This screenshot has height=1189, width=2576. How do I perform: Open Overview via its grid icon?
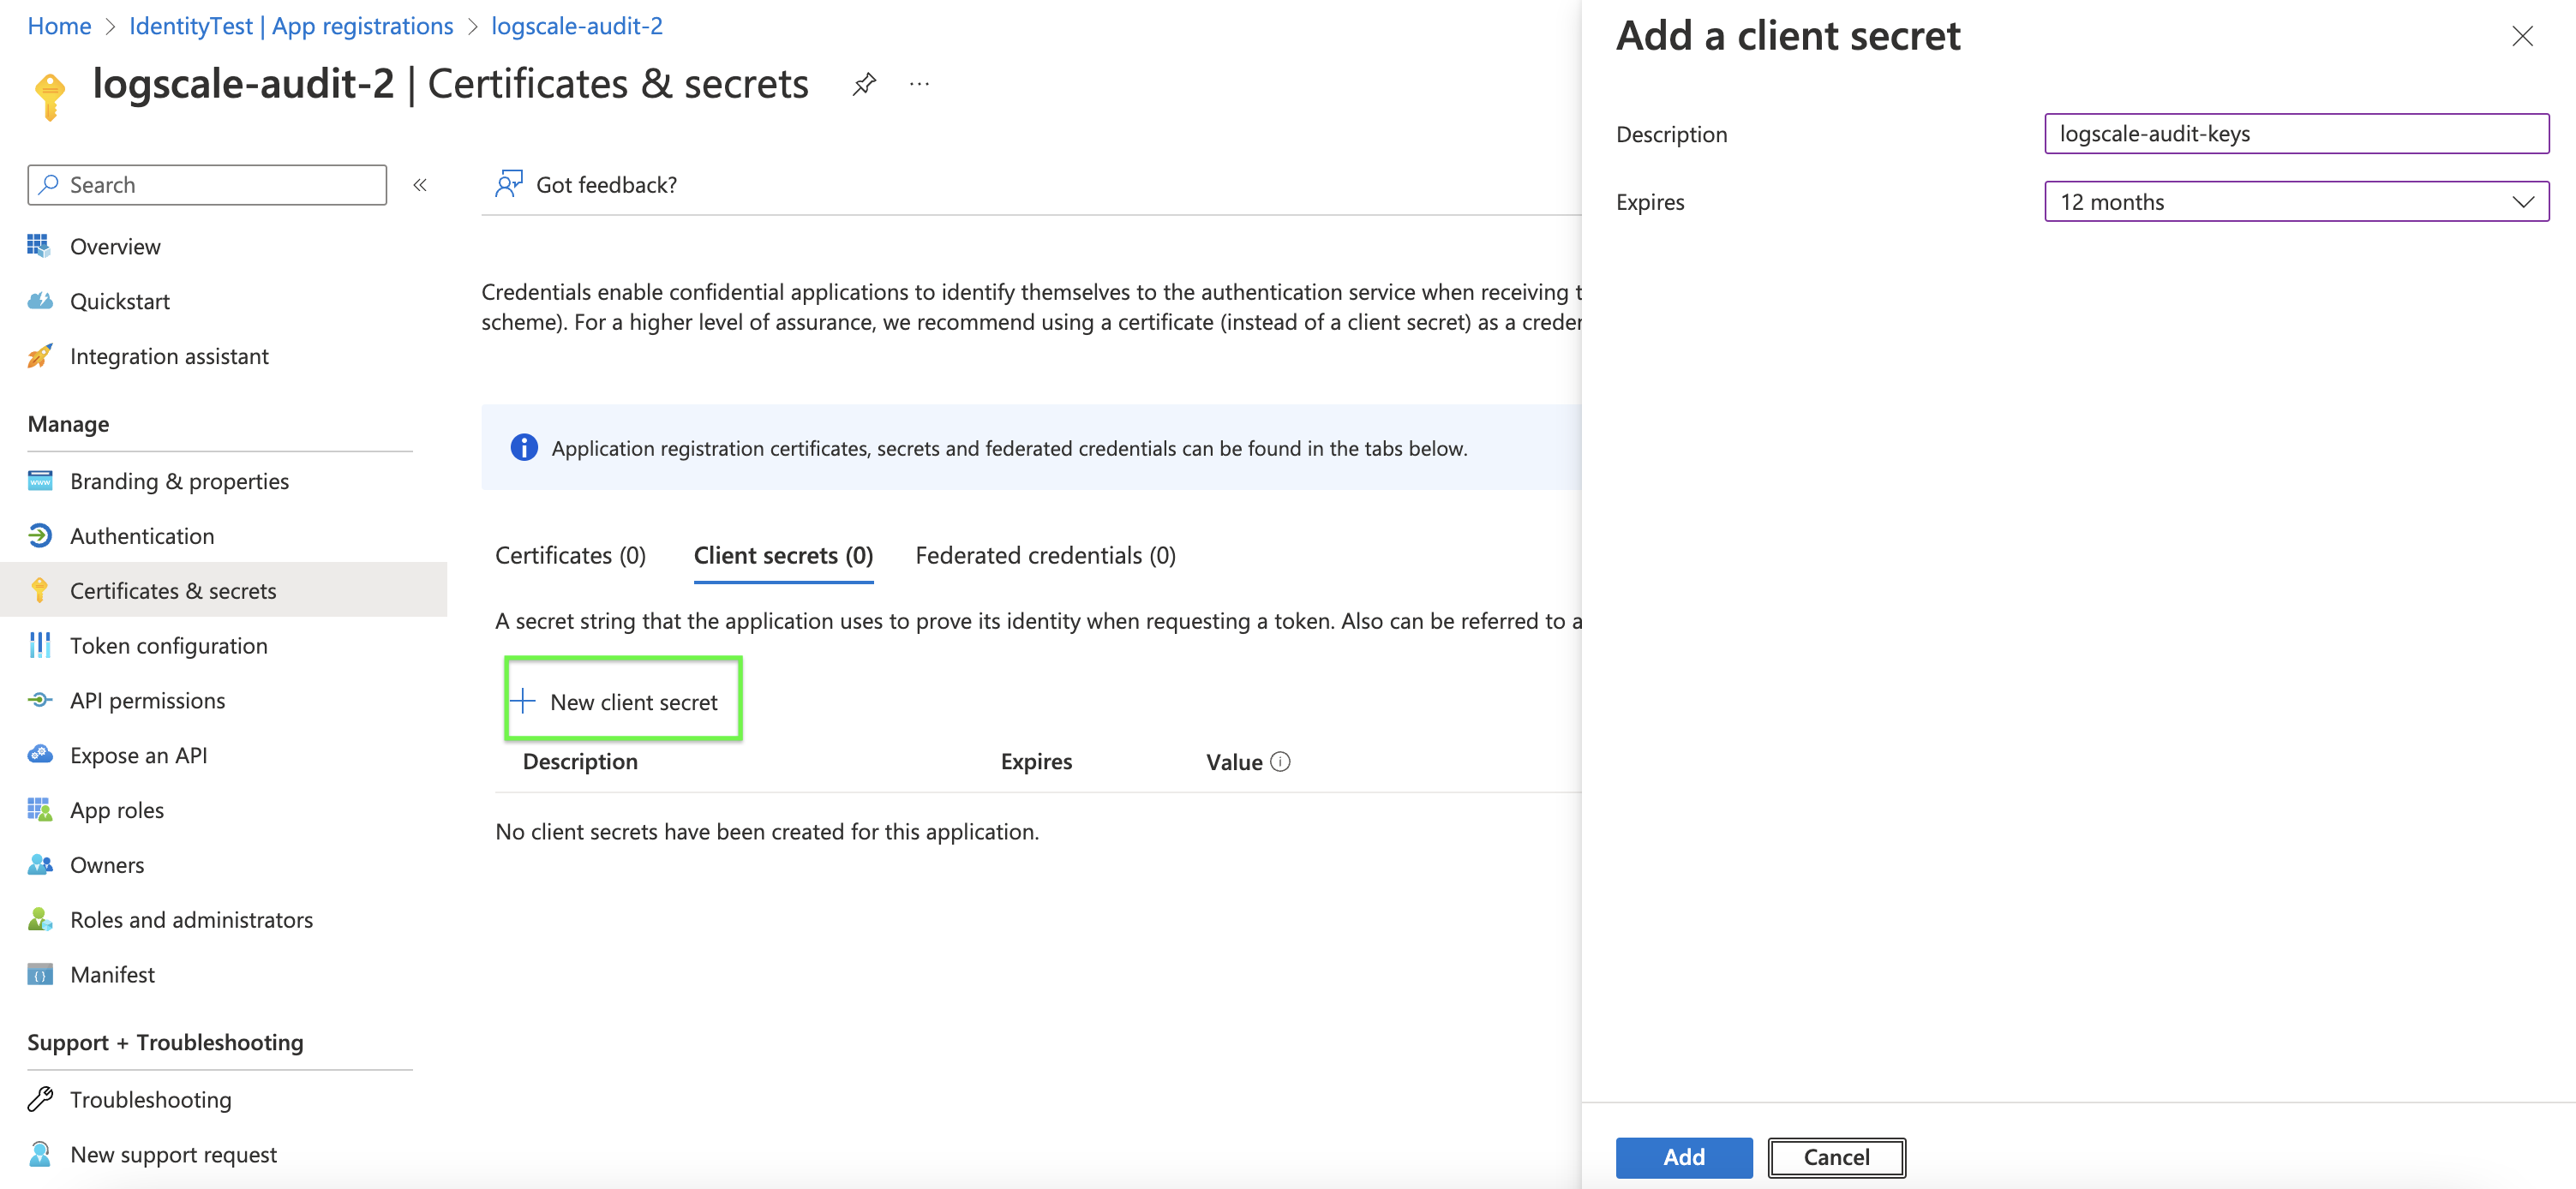click(39, 246)
